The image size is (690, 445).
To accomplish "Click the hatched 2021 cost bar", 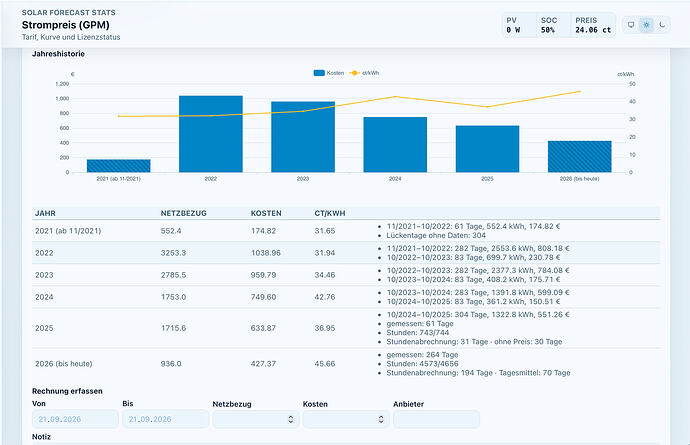I will pyautogui.click(x=118, y=165).
